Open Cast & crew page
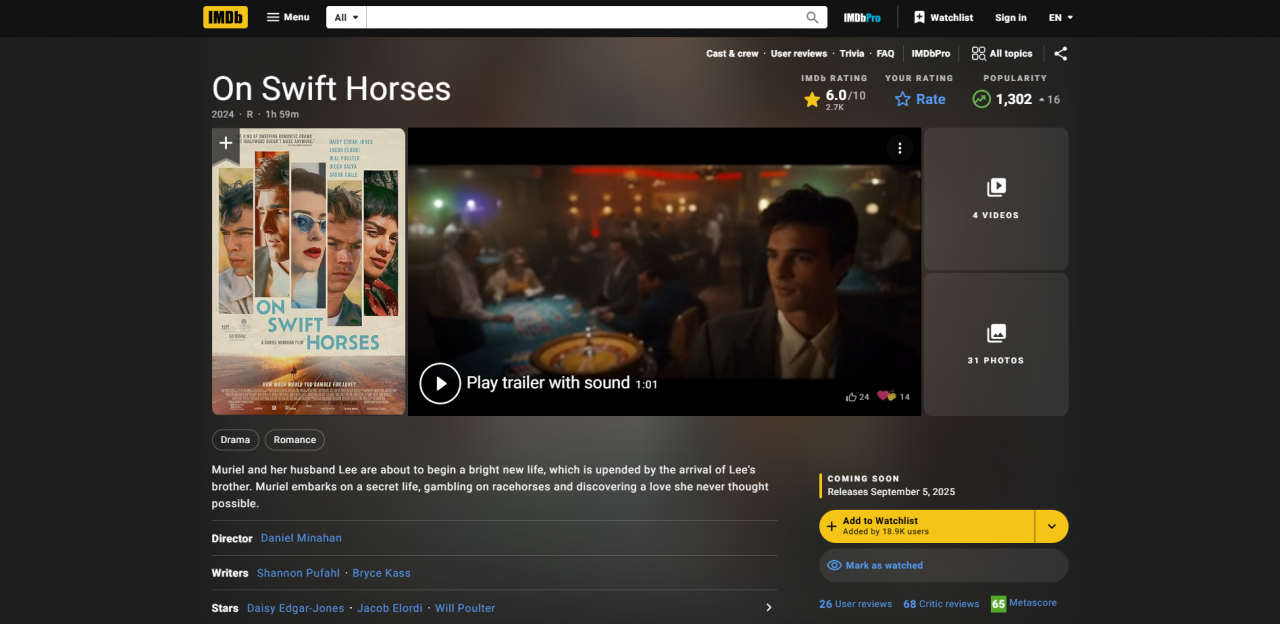Screen dimensions: 1280x624 point(732,54)
